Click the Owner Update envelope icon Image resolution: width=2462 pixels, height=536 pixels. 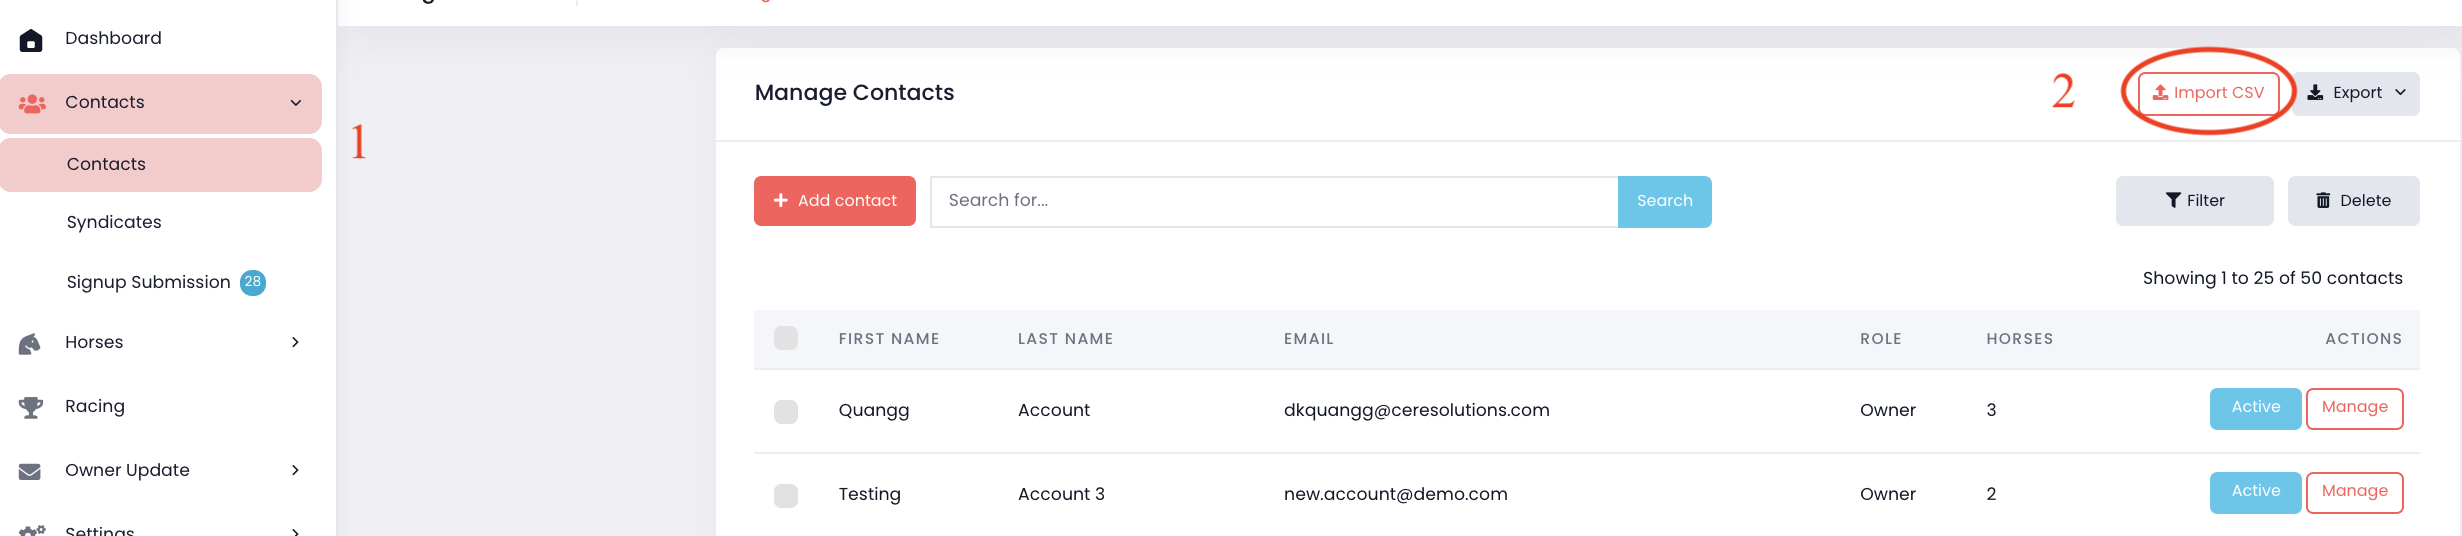click(30, 471)
